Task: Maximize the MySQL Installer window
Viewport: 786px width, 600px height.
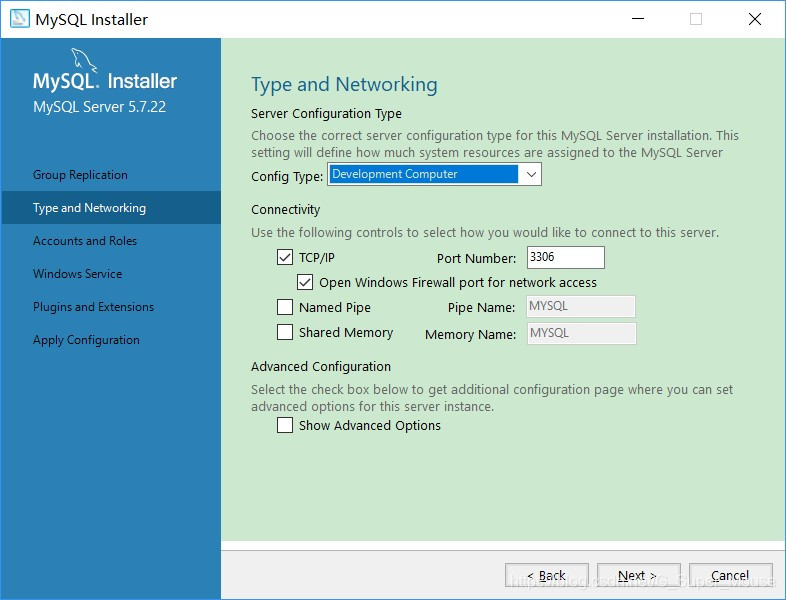Action: point(696,19)
